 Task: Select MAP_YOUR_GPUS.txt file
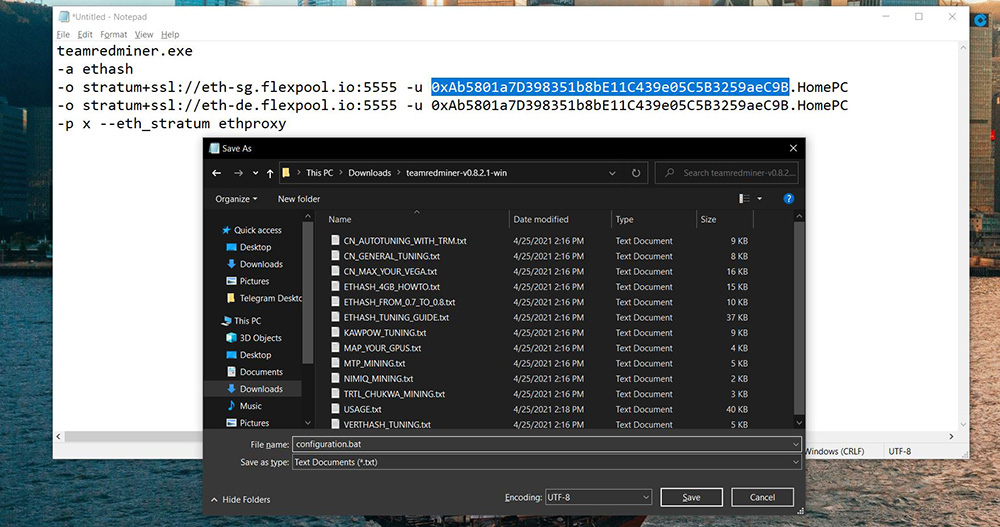tap(382, 348)
